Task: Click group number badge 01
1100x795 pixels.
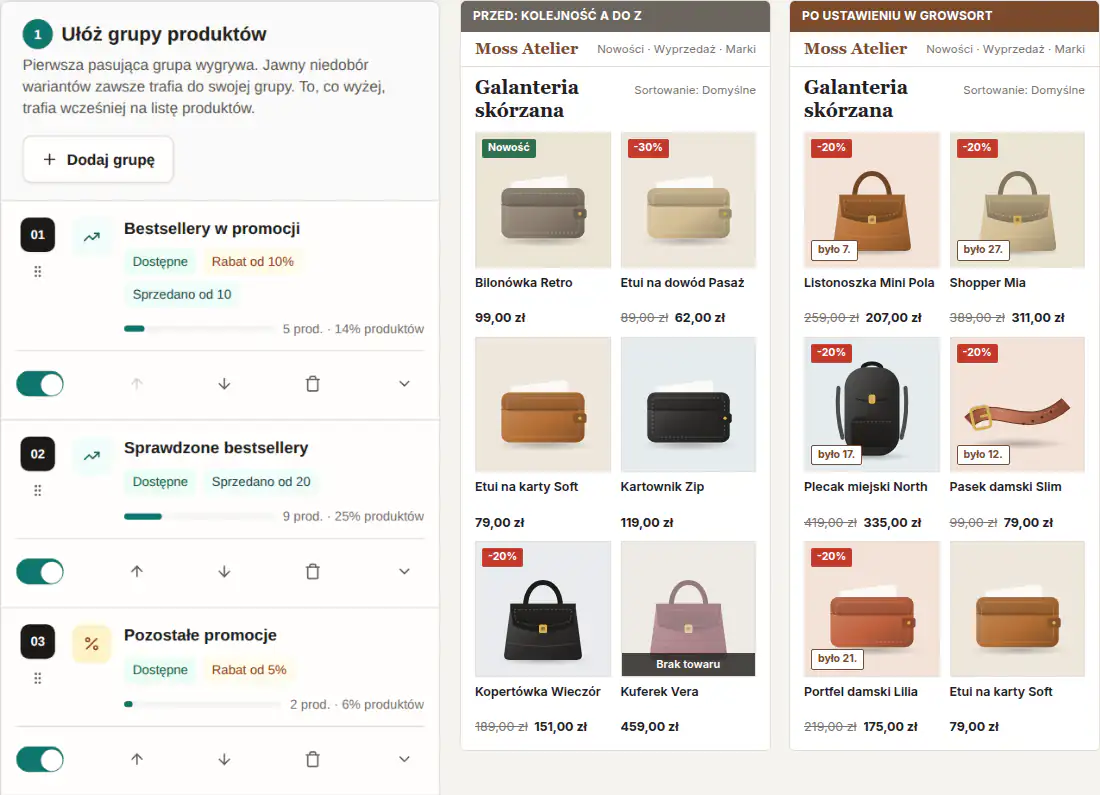Action: pos(38,235)
